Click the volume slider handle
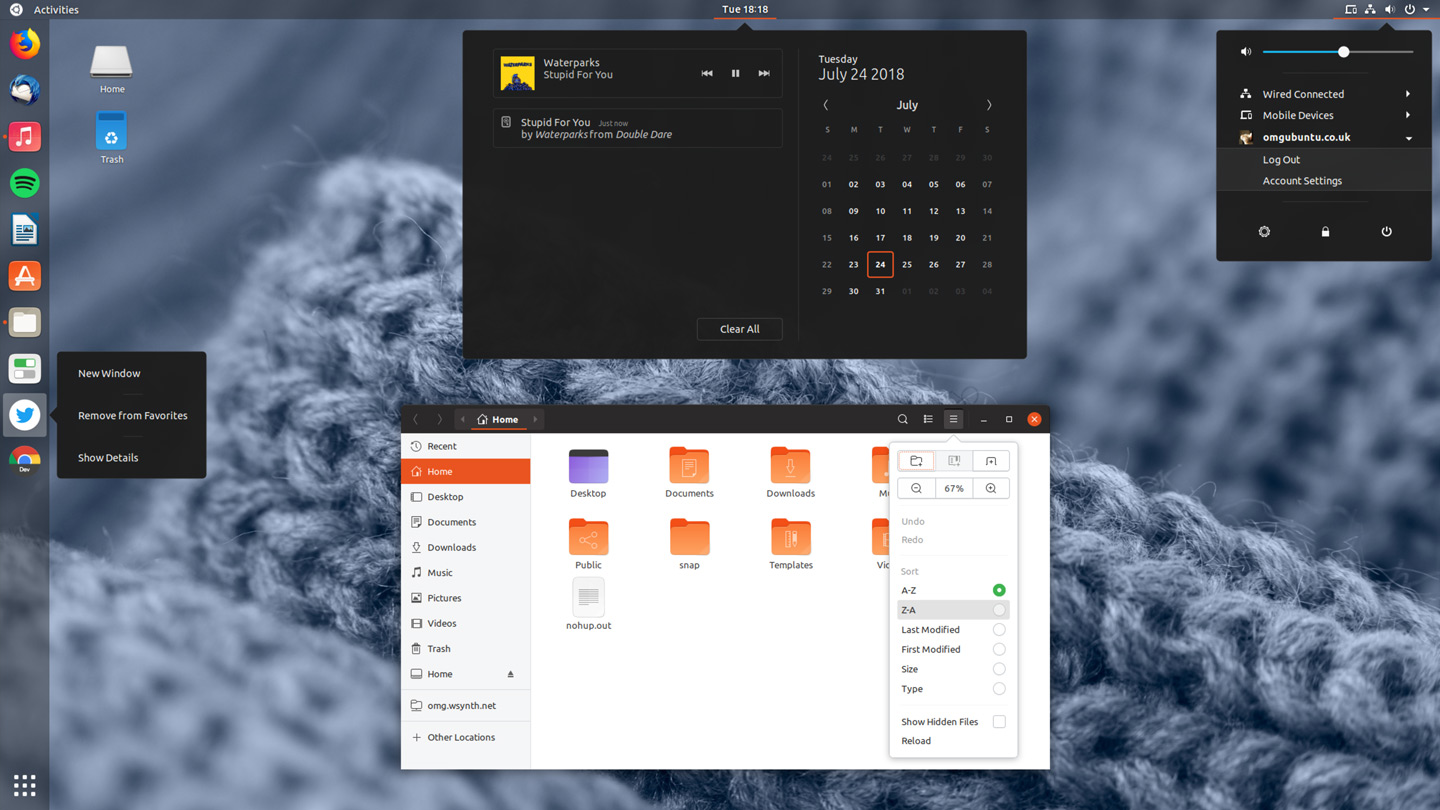Viewport: 1440px width, 810px height. [1344, 52]
